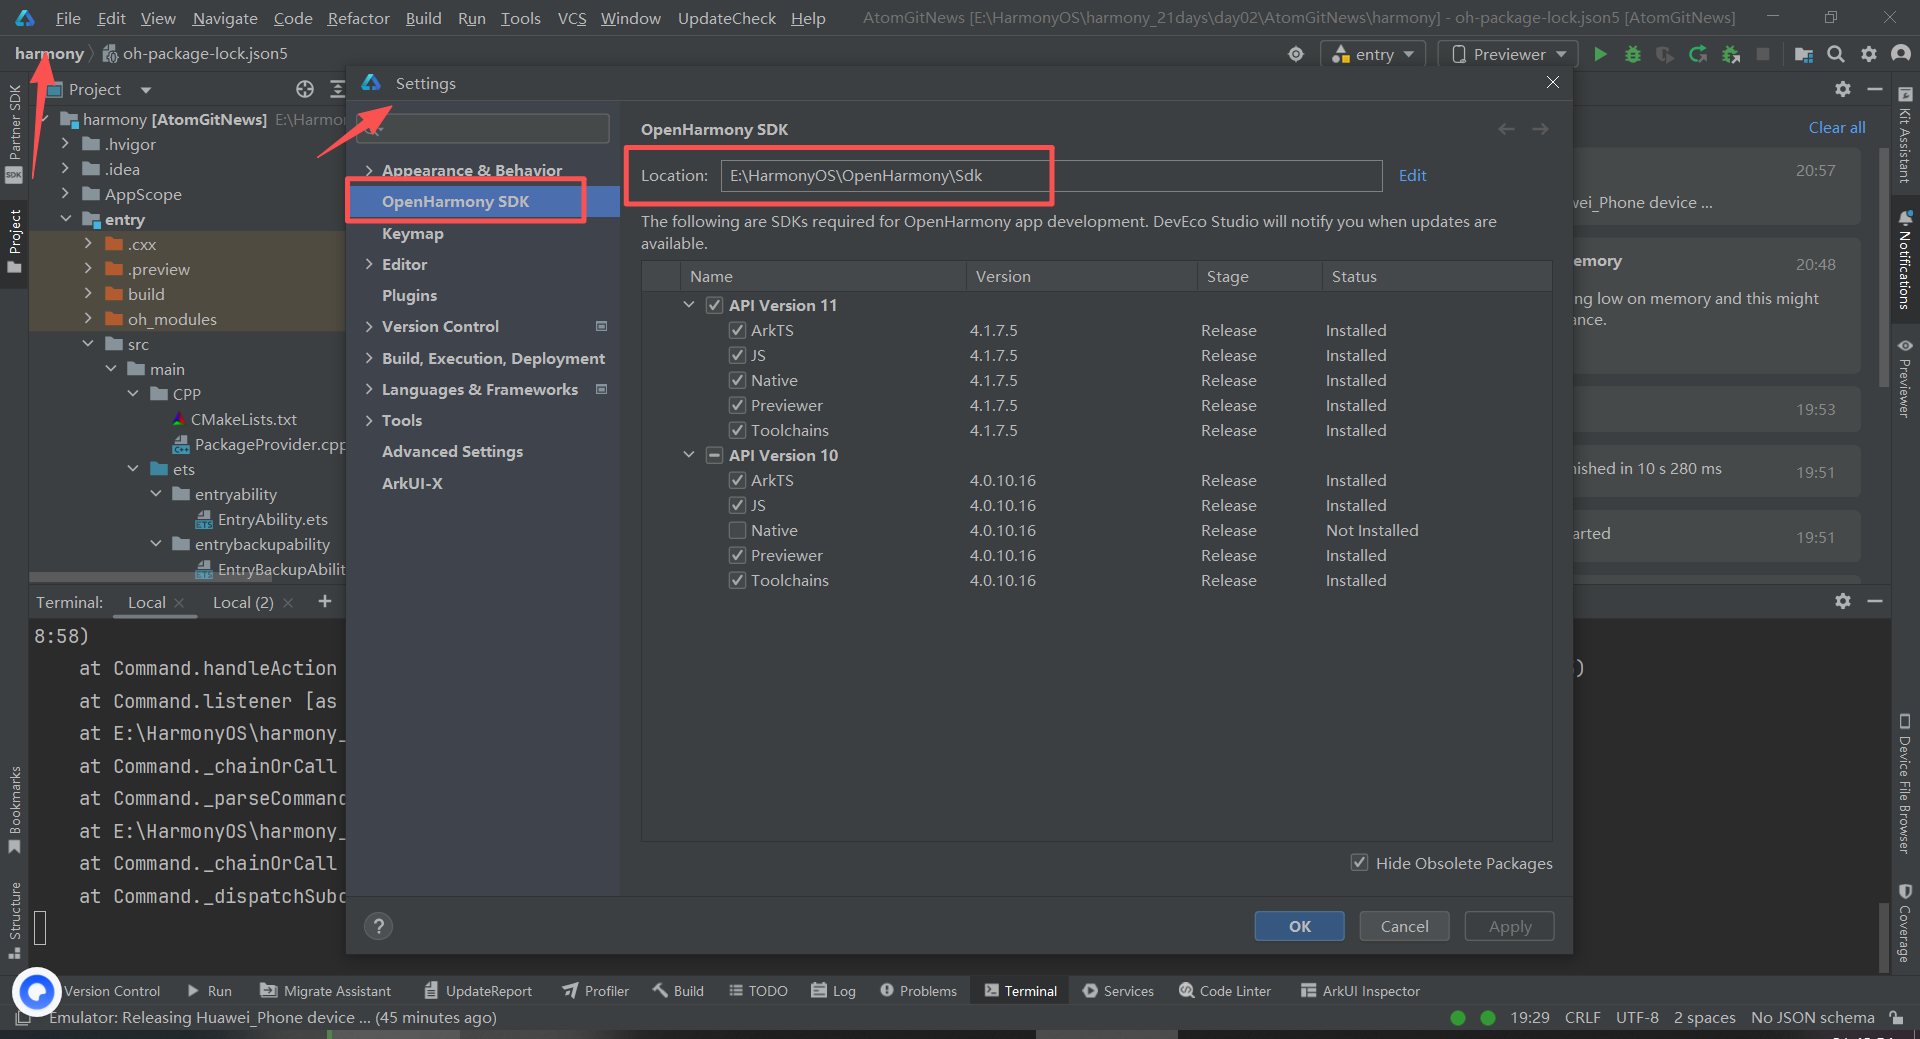The image size is (1920, 1039).
Task: Open Search Everywhere magnifier icon
Action: [x=1836, y=54]
